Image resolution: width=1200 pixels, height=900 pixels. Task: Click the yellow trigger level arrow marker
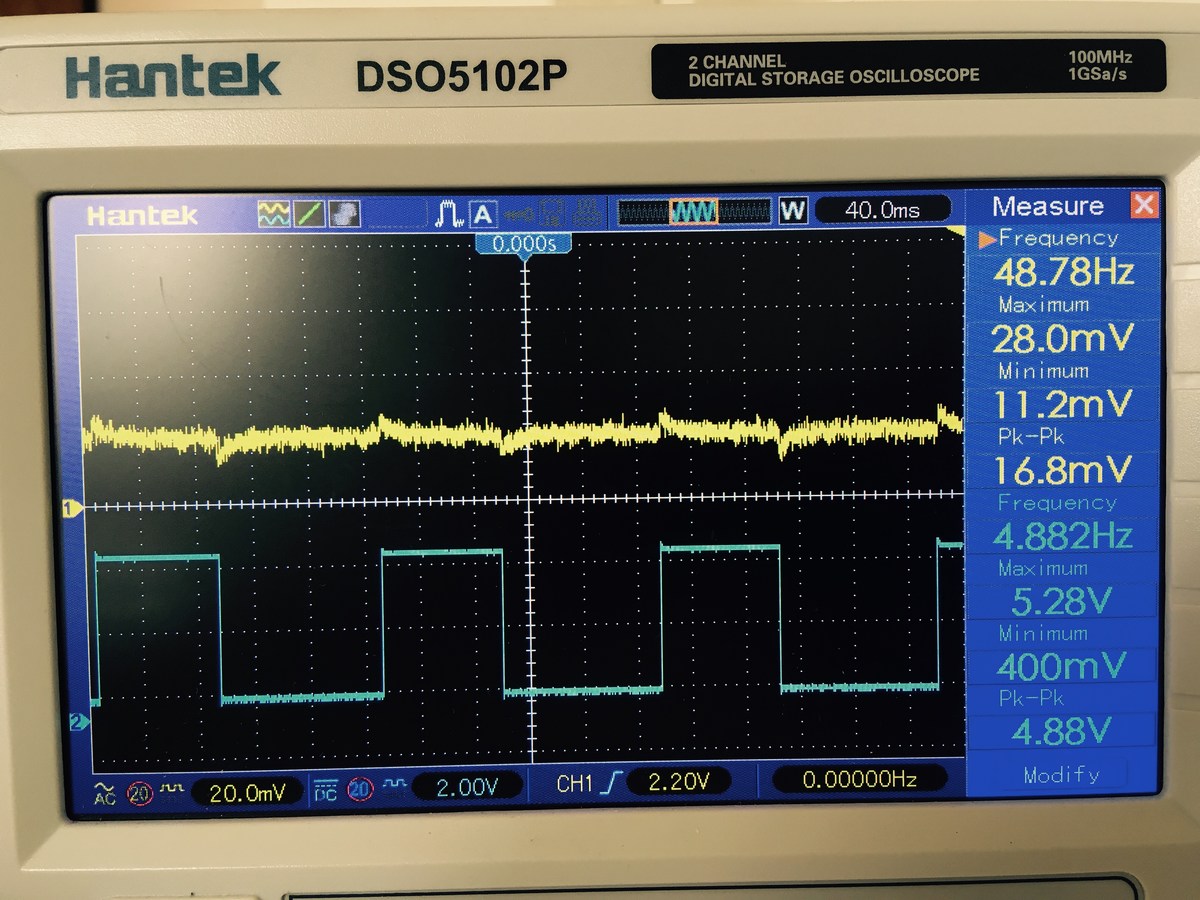(x=956, y=232)
